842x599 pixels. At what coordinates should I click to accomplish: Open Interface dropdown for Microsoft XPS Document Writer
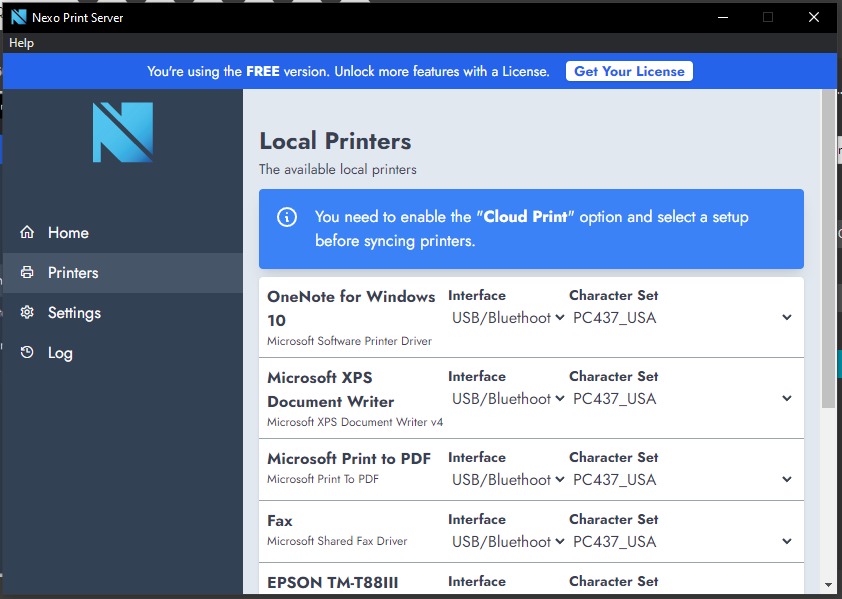507,399
